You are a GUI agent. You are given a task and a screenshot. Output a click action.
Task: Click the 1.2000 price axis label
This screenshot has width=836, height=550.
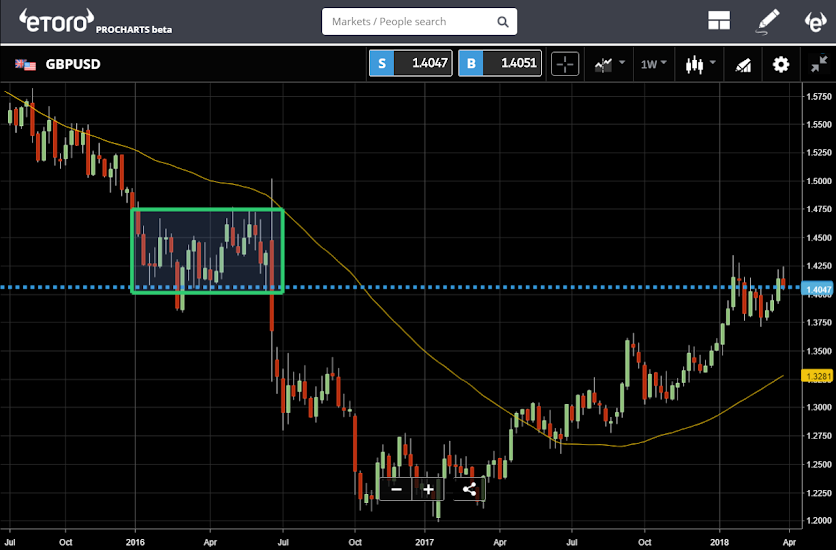click(x=819, y=521)
